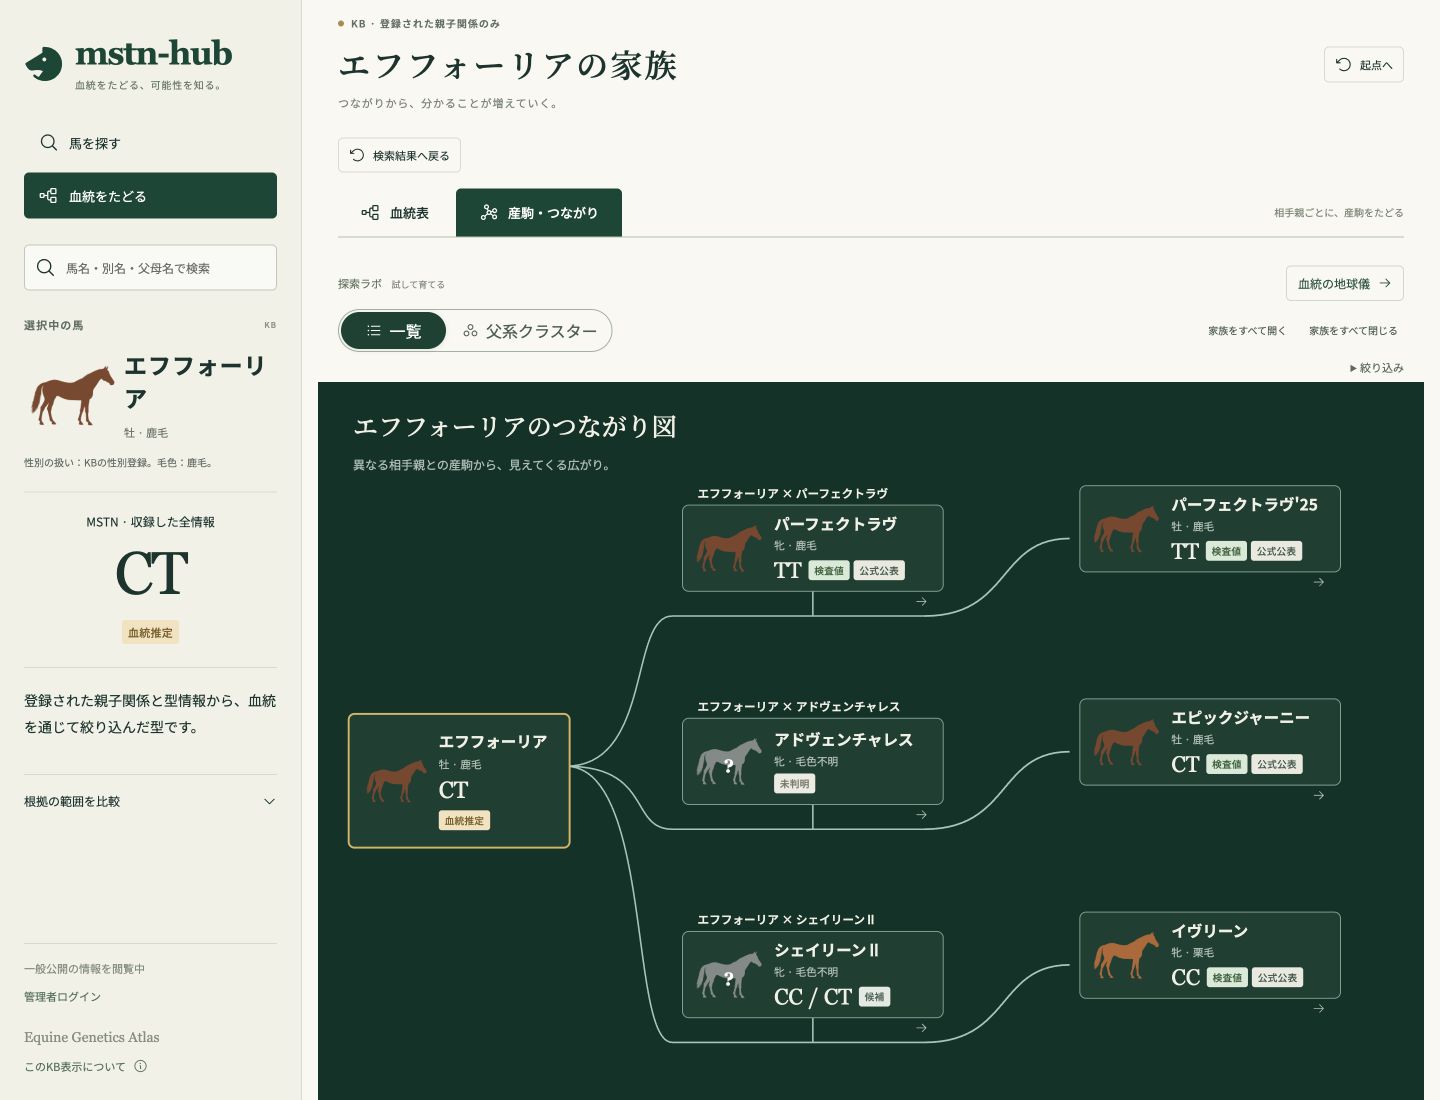Click the 候補 badge on シェイリーンII card
This screenshot has height=1100, width=1440.
pyautogui.click(x=874, y=997)
